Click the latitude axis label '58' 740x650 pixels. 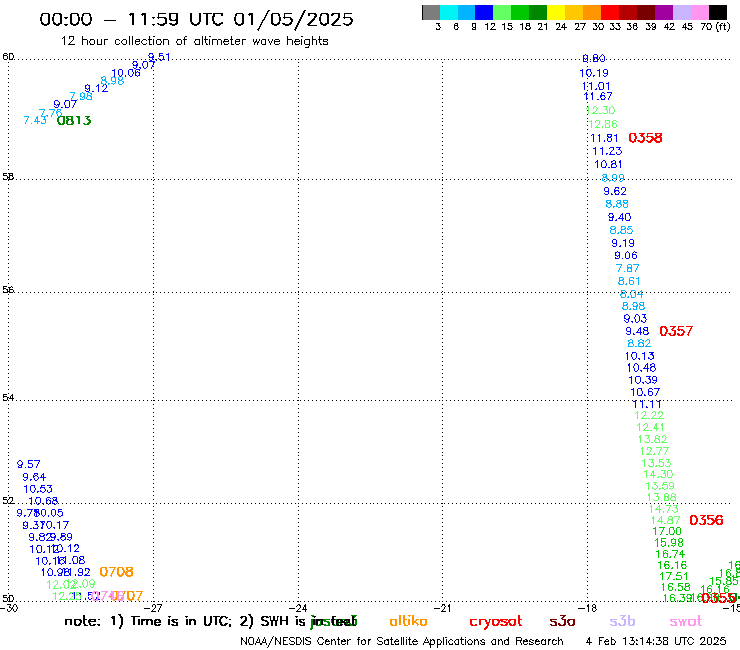point(8,177)
